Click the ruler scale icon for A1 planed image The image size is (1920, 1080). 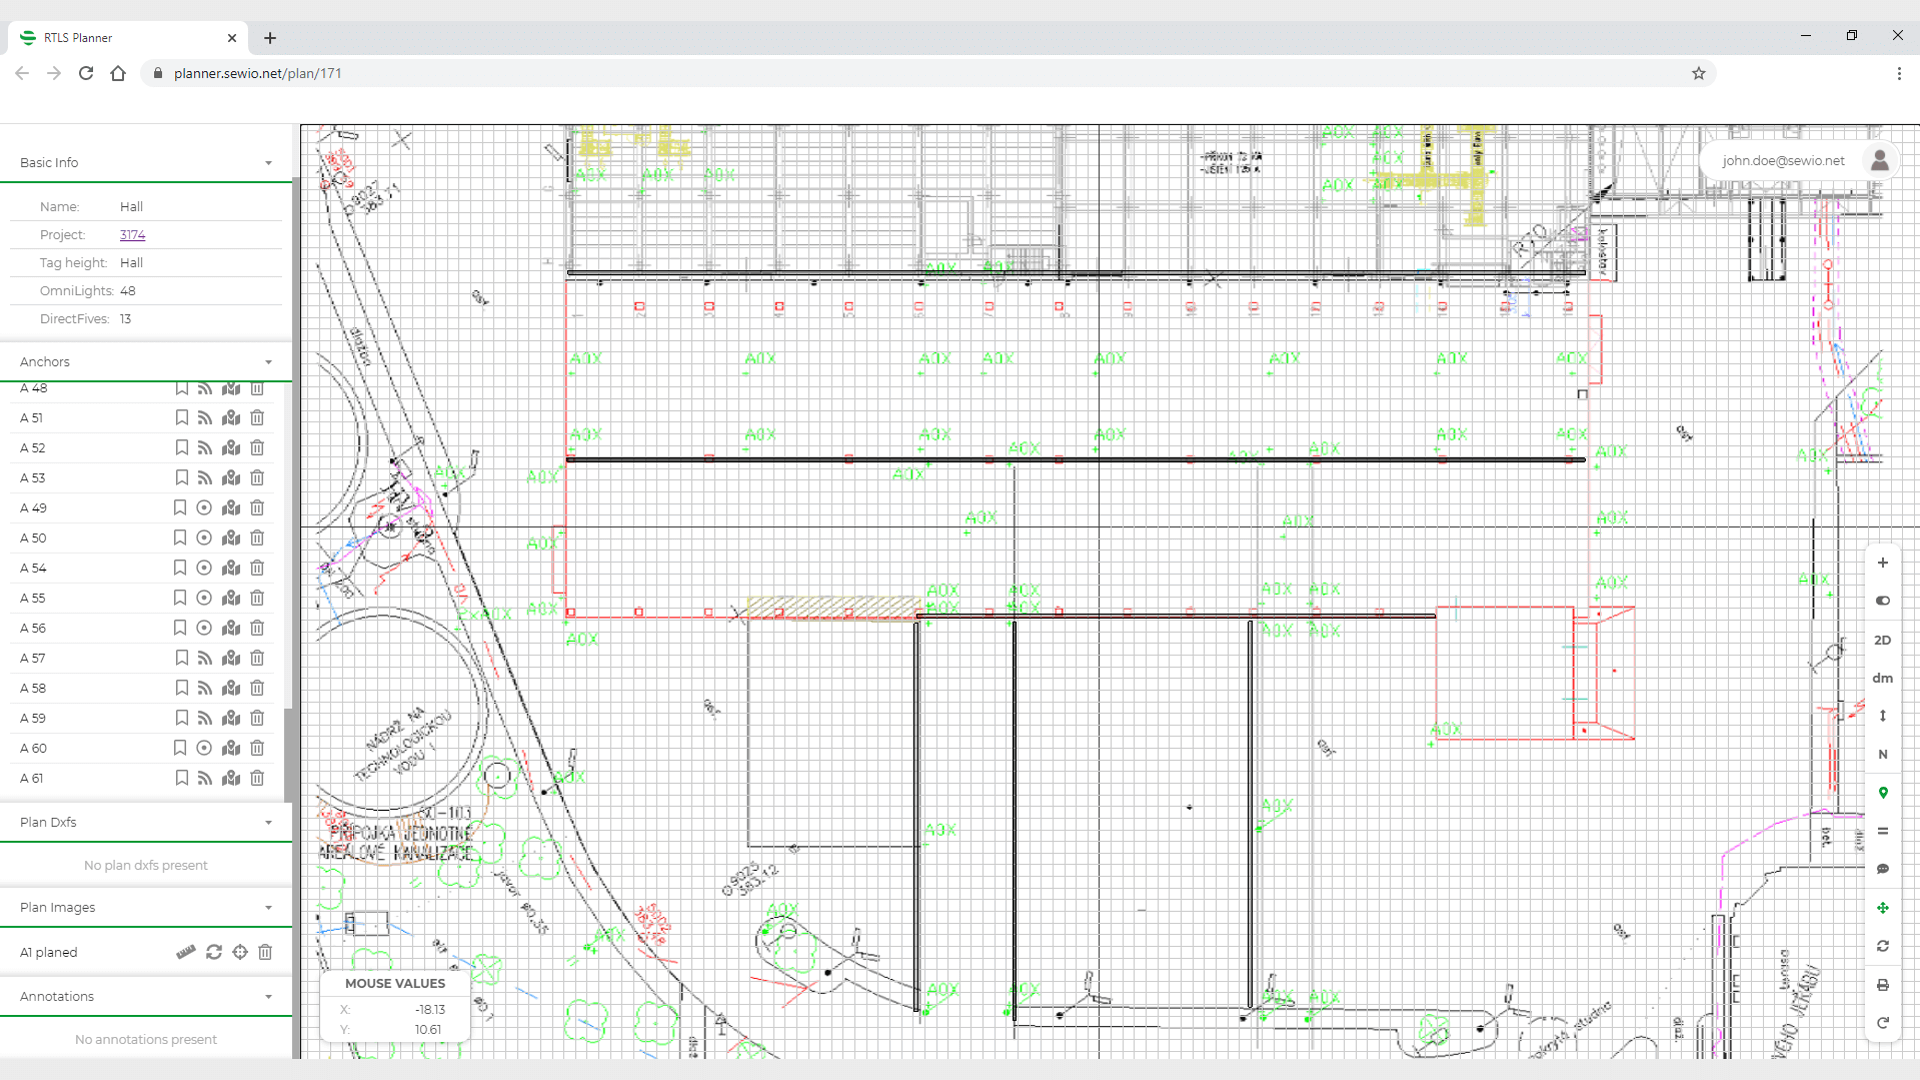pos(186,952)
